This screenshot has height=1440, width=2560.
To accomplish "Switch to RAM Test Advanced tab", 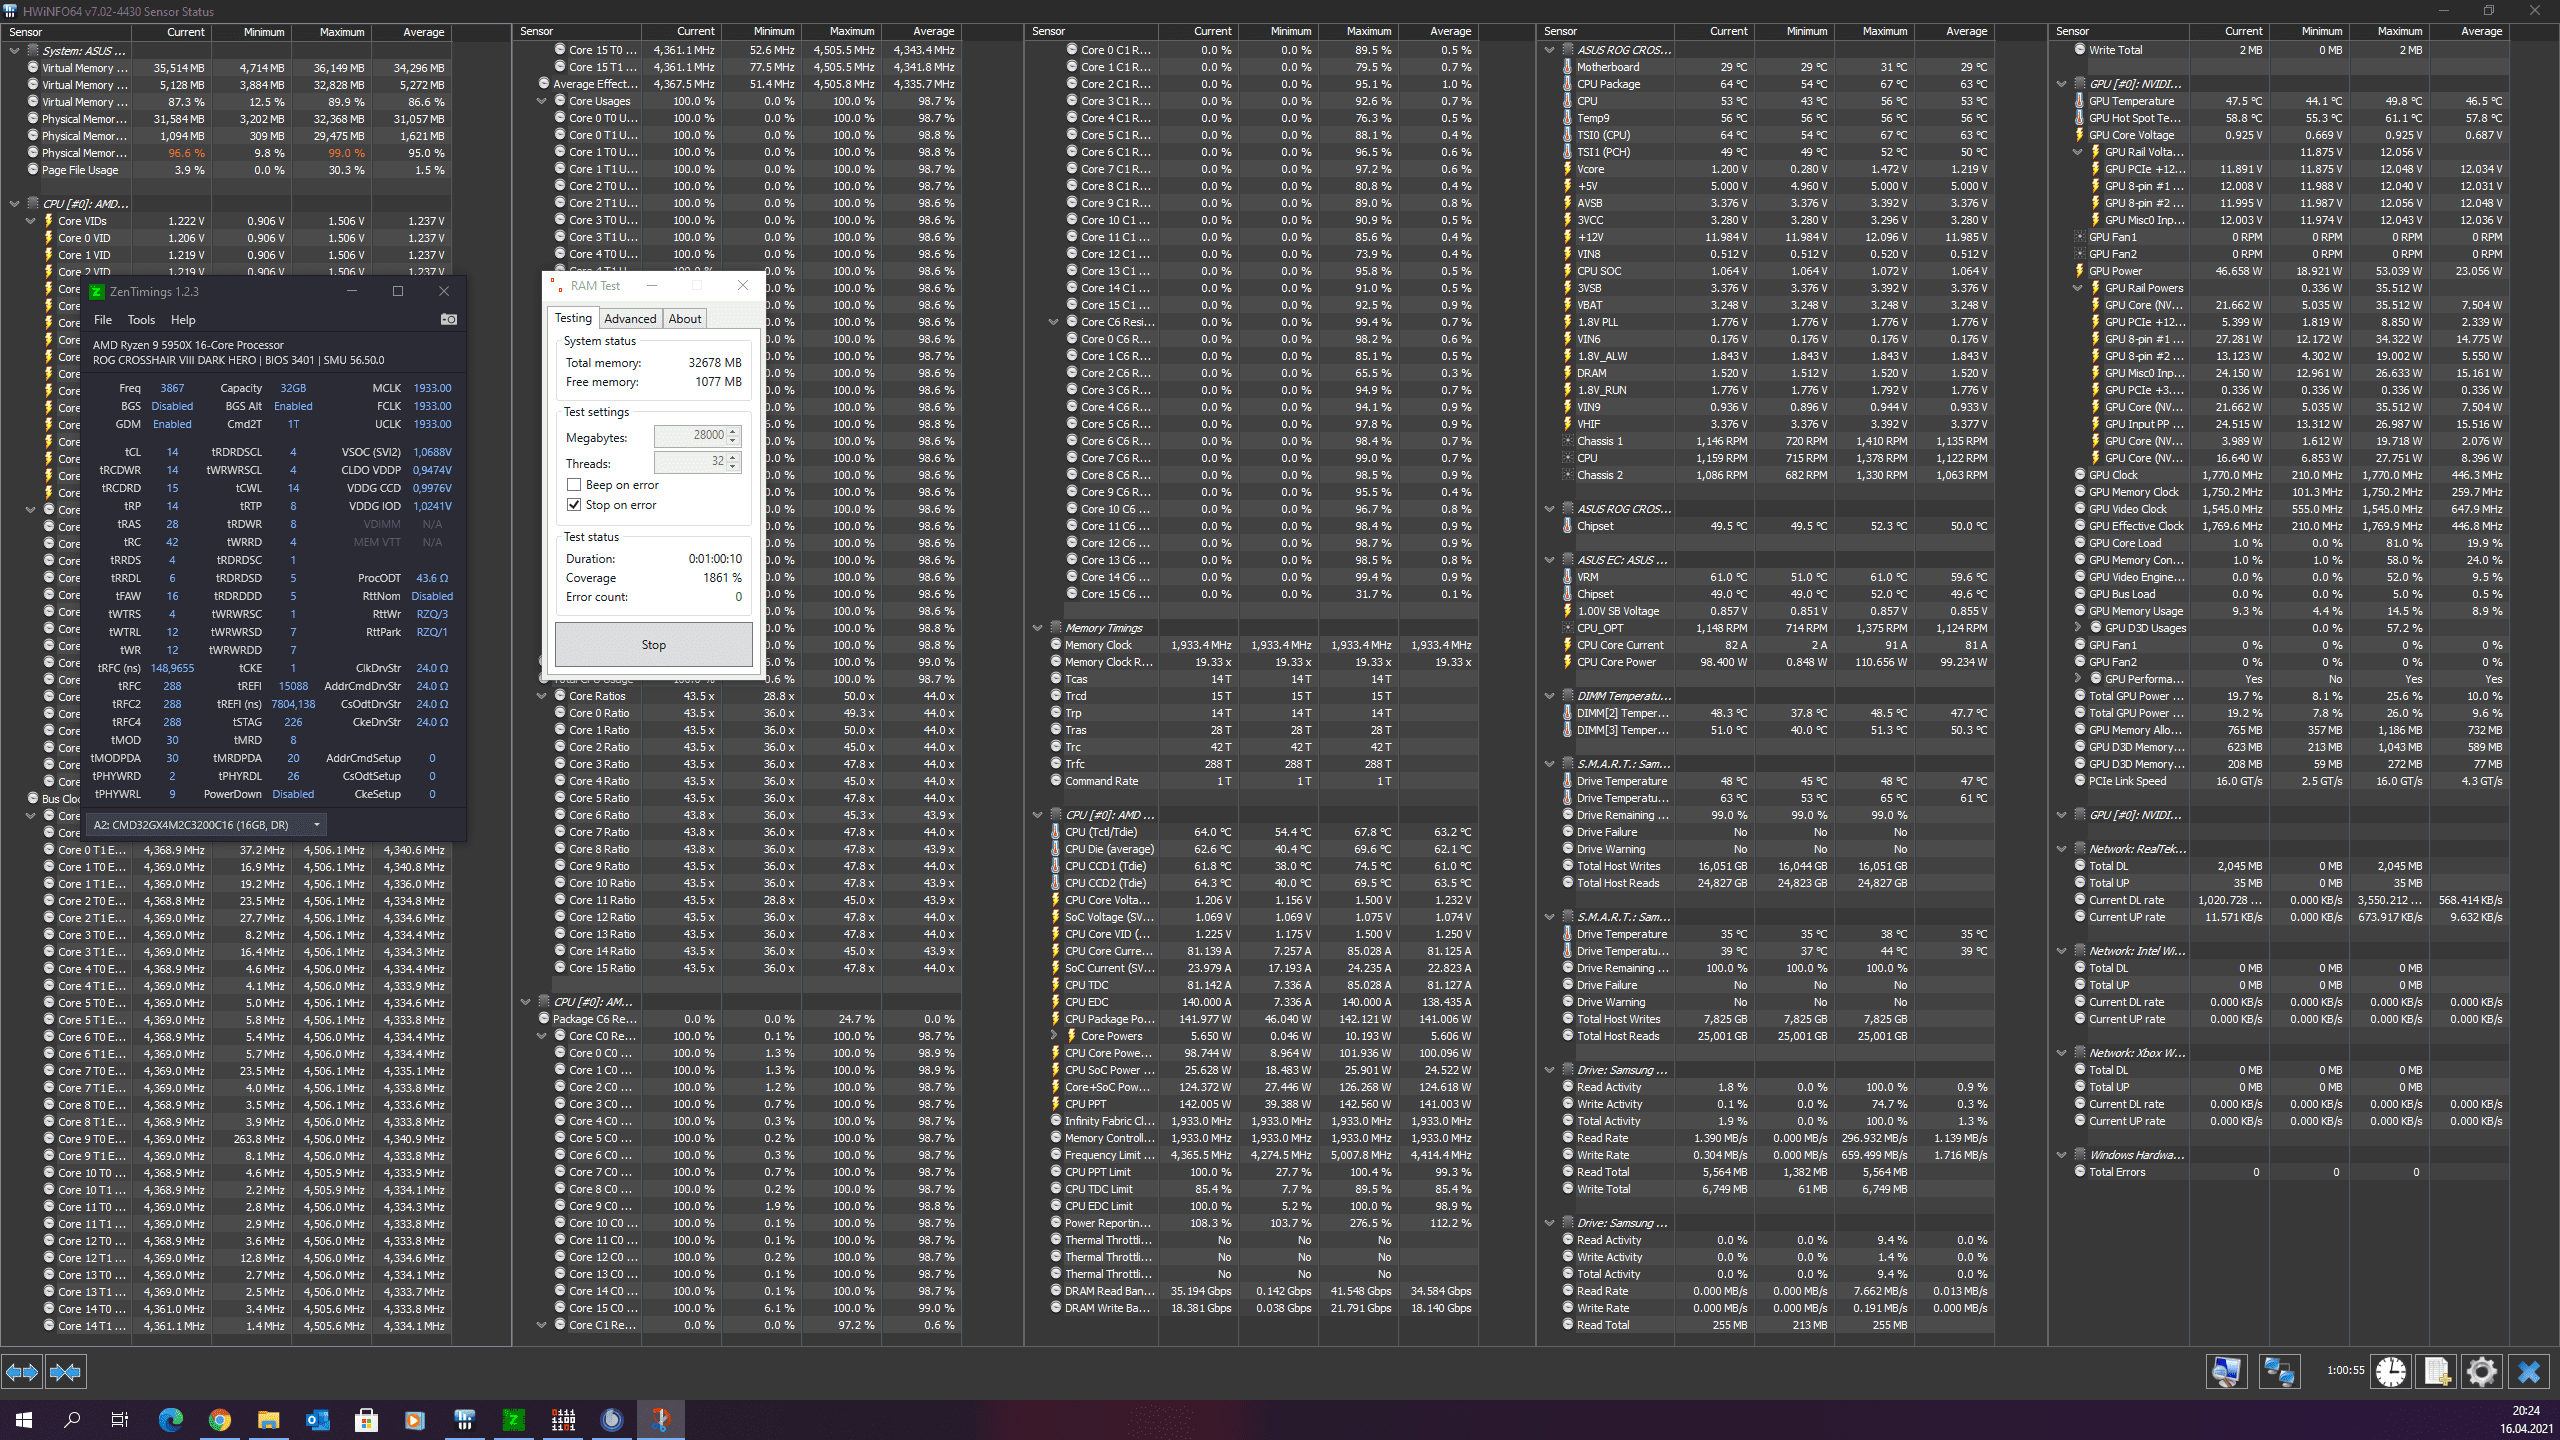I will point(630,319).
